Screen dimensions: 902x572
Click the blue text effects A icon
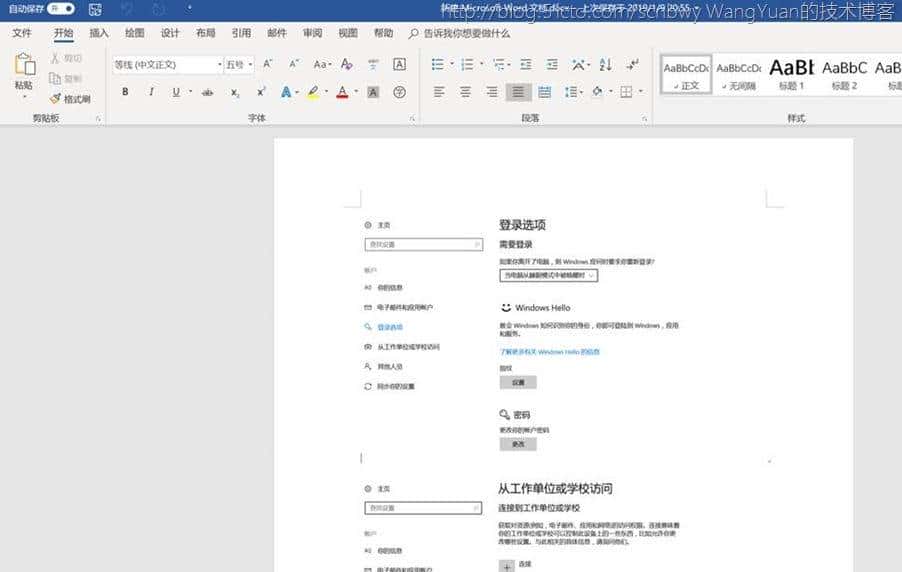click(x=286, y=91)
